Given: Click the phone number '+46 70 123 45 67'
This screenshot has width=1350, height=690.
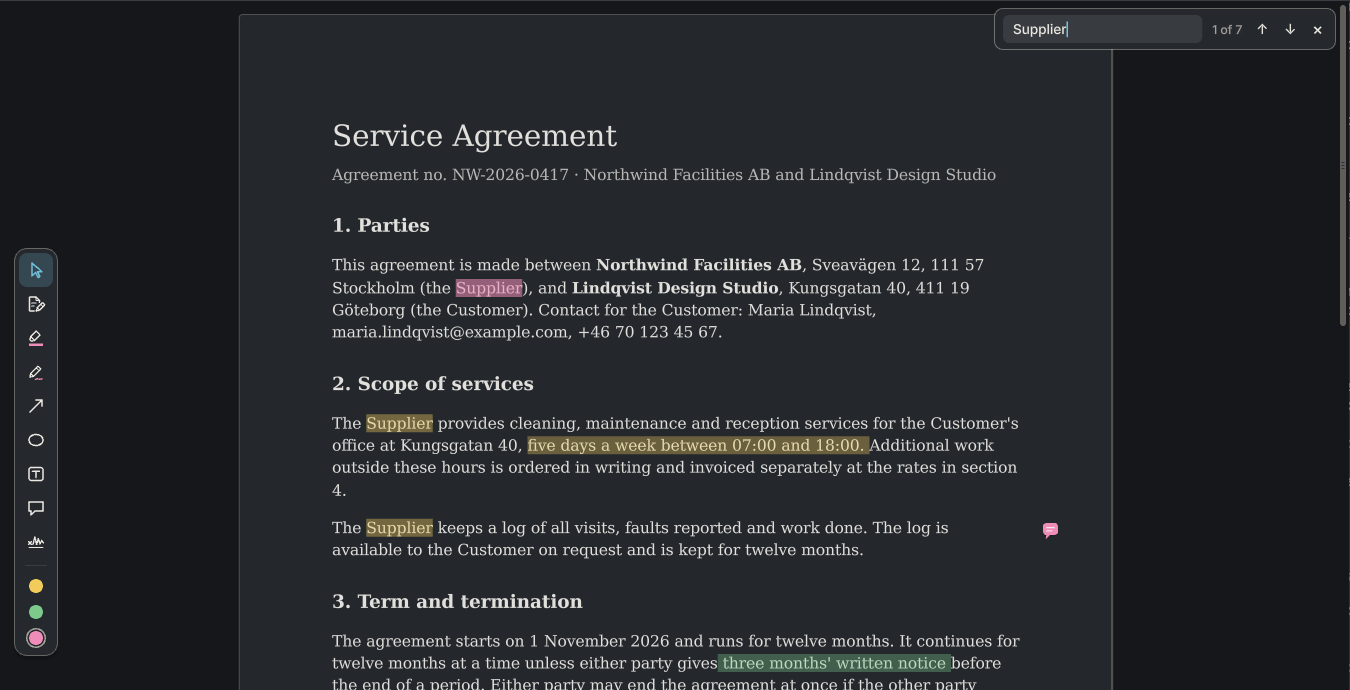Looking at the screenshot, I should point(648,332).
